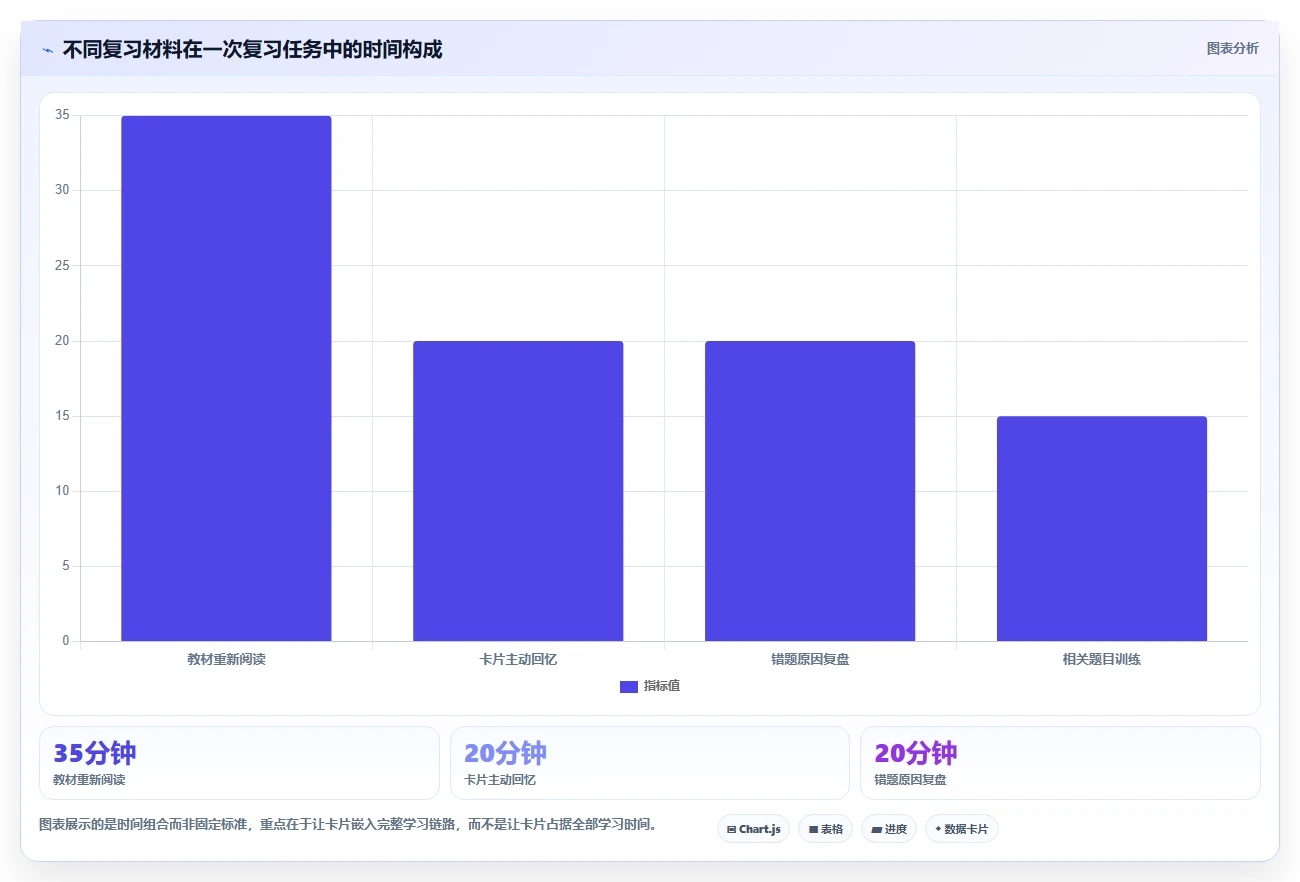Click the 指标值 legend label
The height and width of the screenshot is (882, 1300).
[661, 686]
